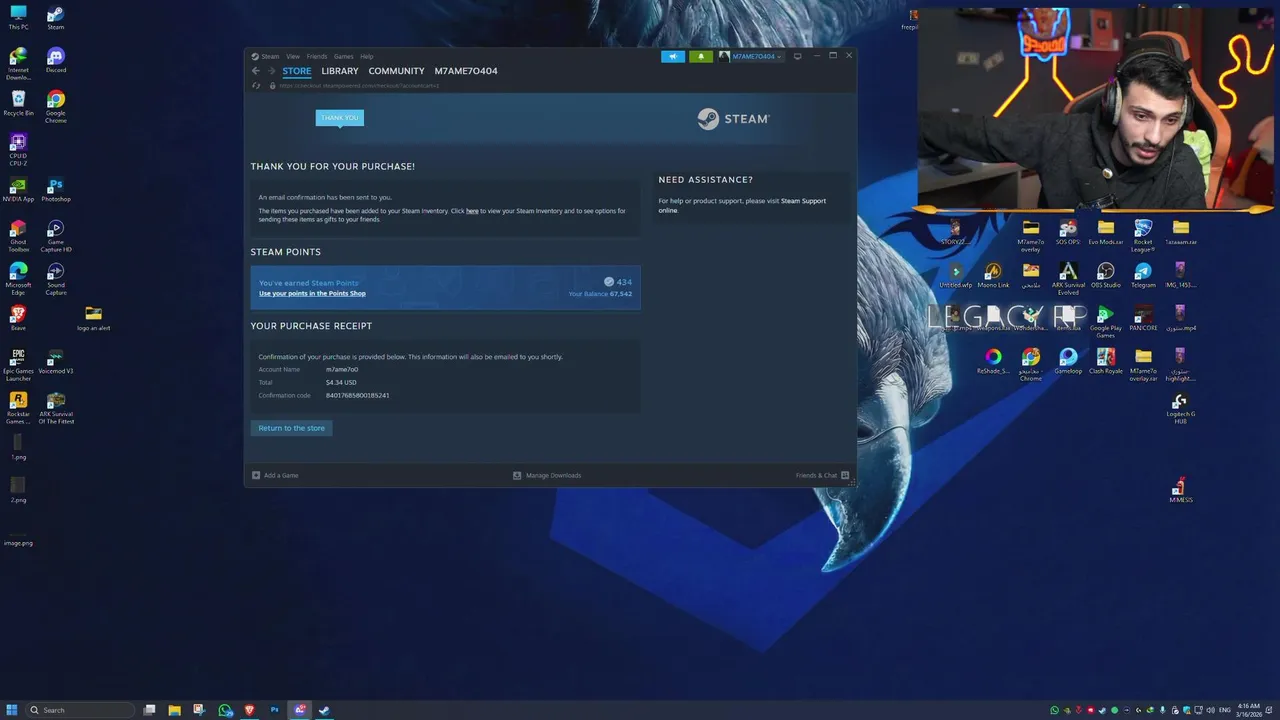
Task: Open the View menu in Steam
Action: click(293, 56)
